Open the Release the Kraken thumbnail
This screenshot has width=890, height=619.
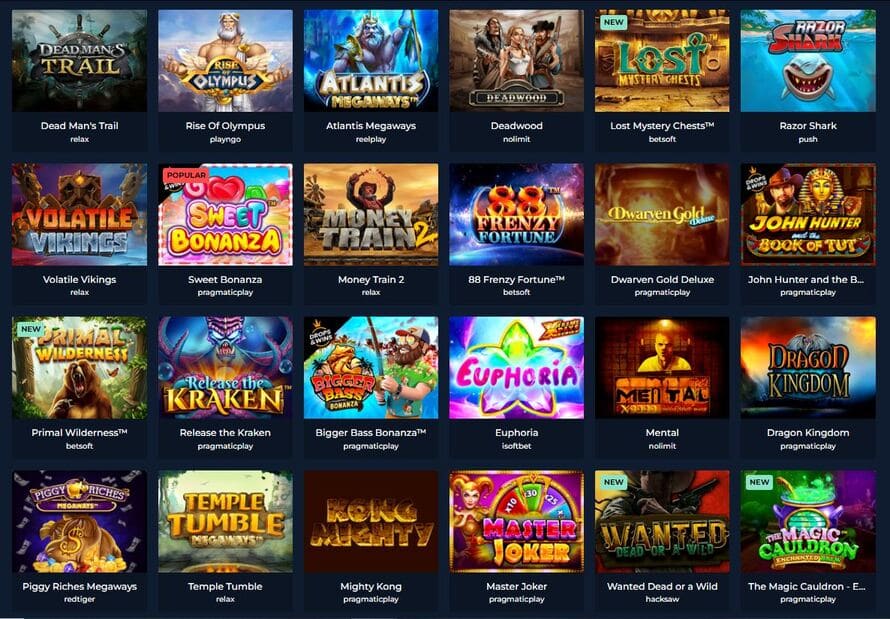(x=225, y=368)
